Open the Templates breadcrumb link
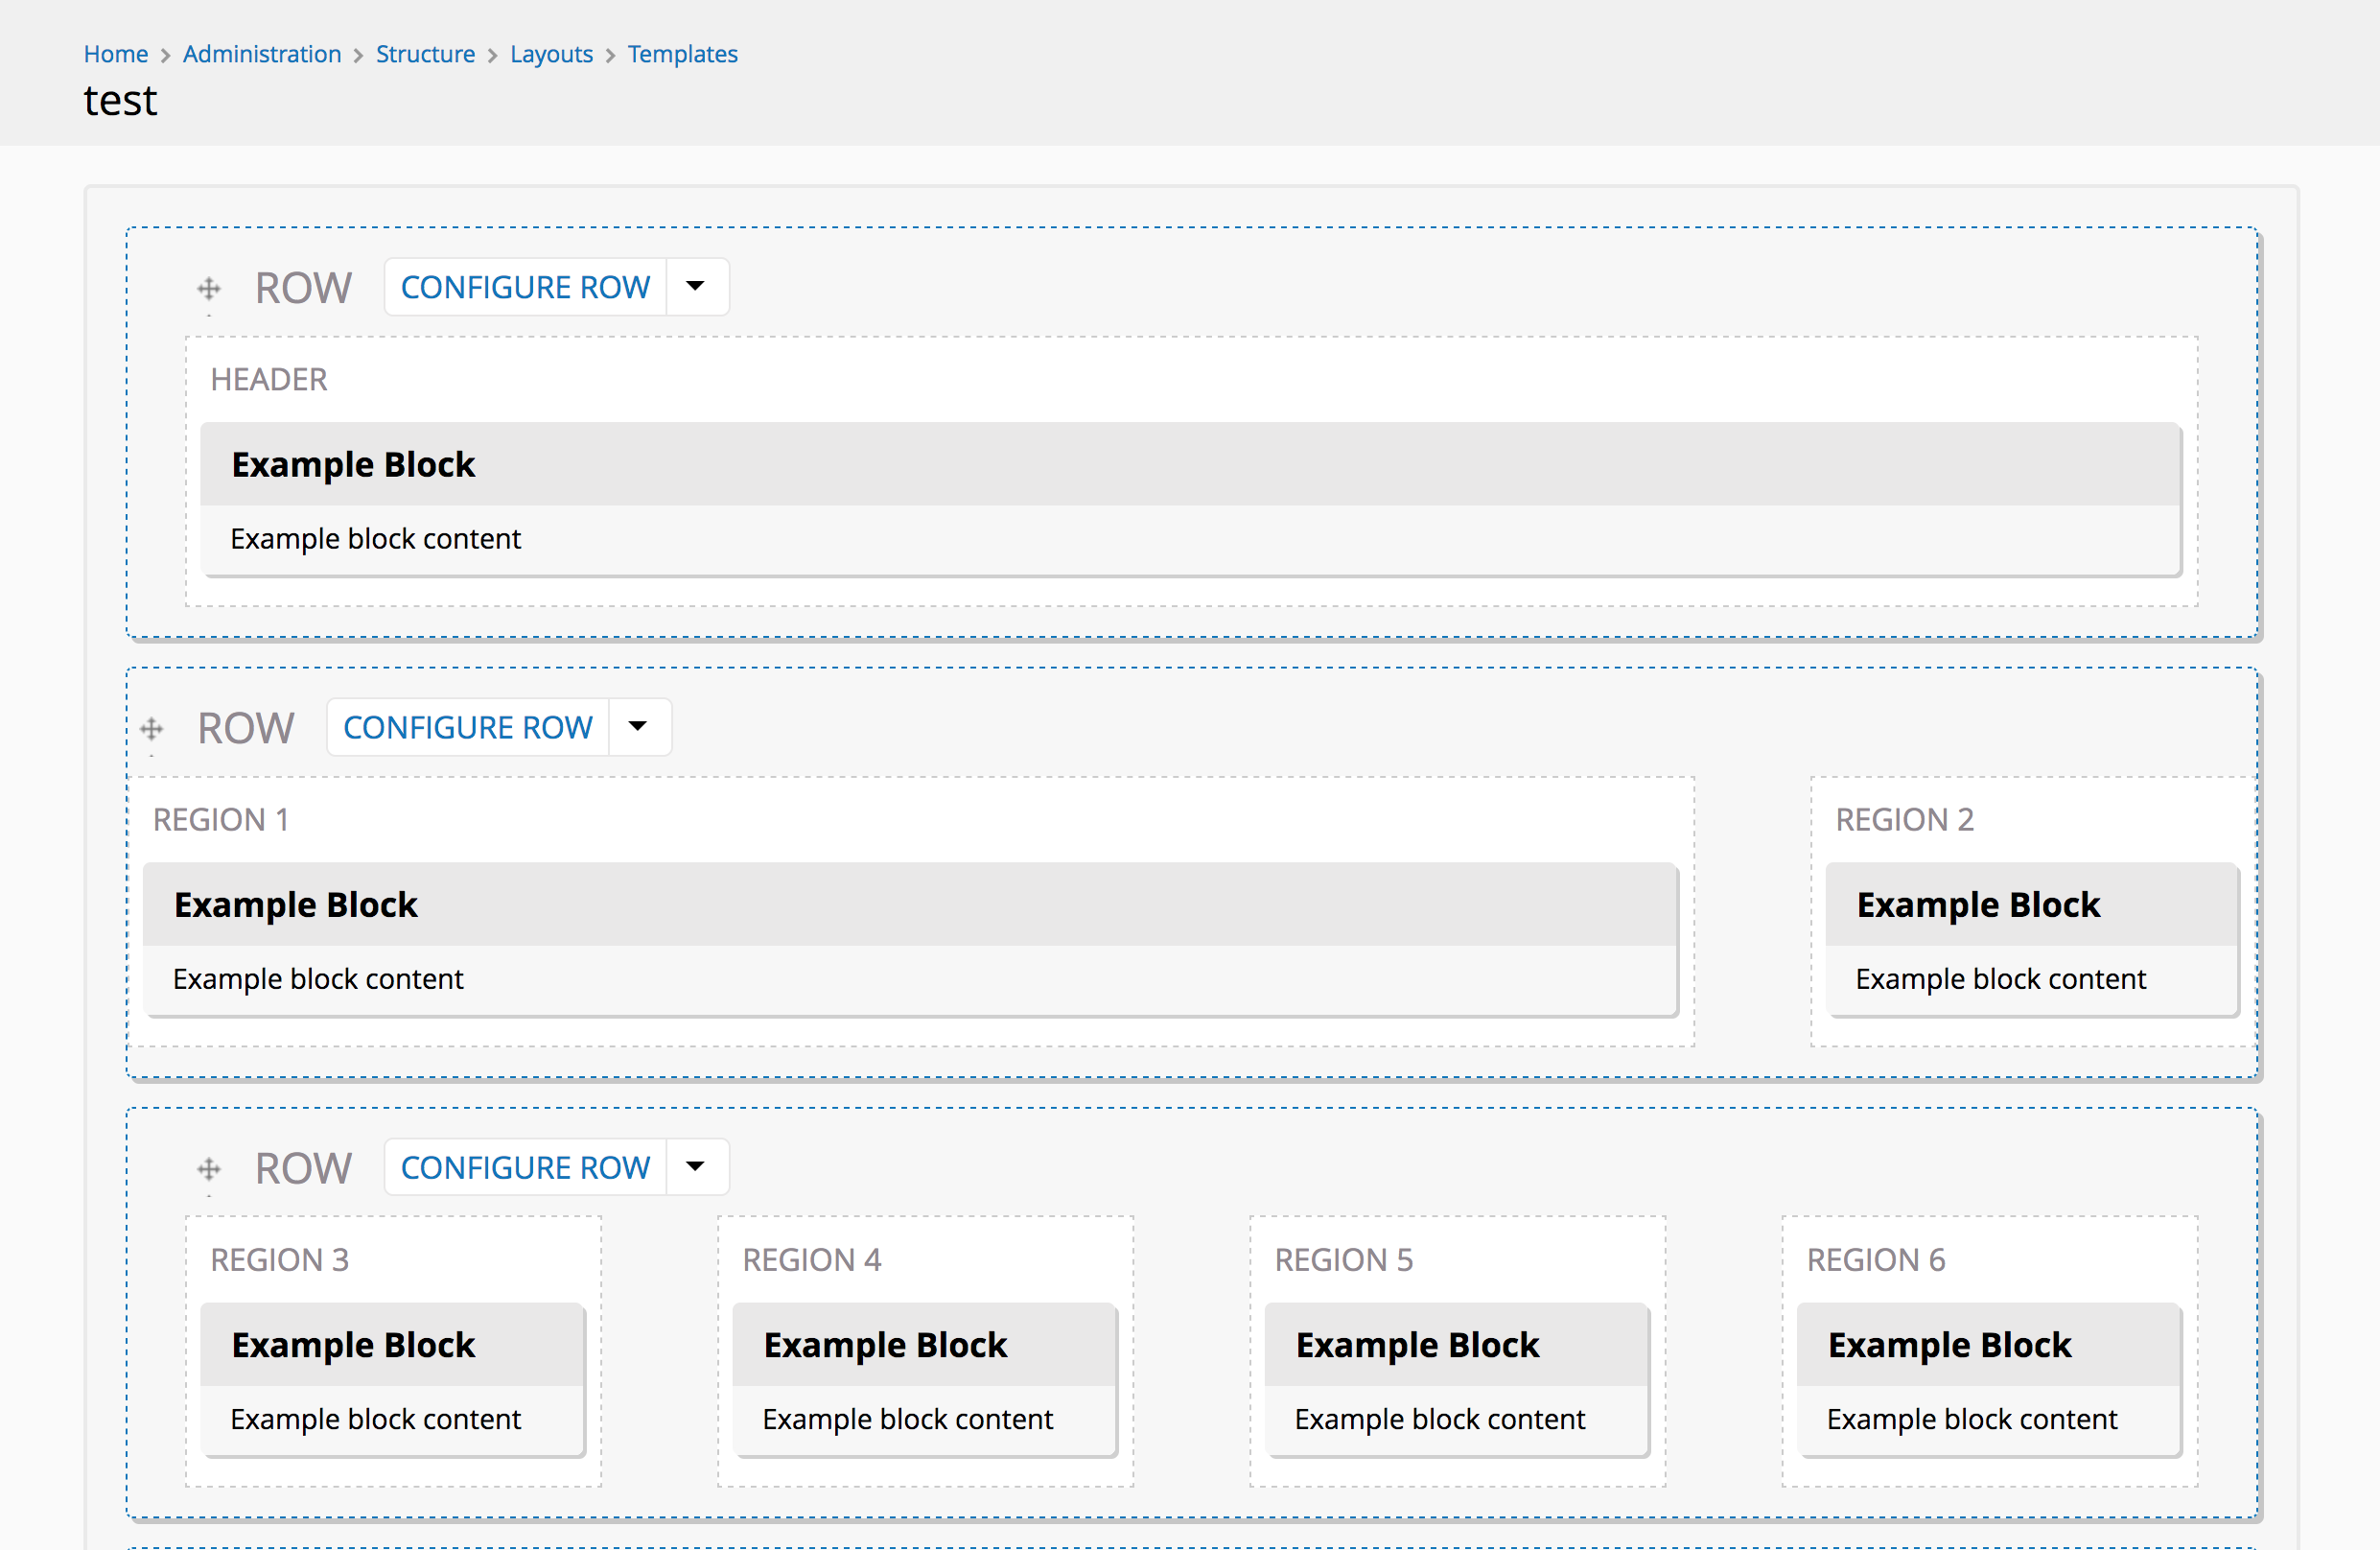Image resolution: width=2380 pixels, height=1550 pixels. (683, 54)
